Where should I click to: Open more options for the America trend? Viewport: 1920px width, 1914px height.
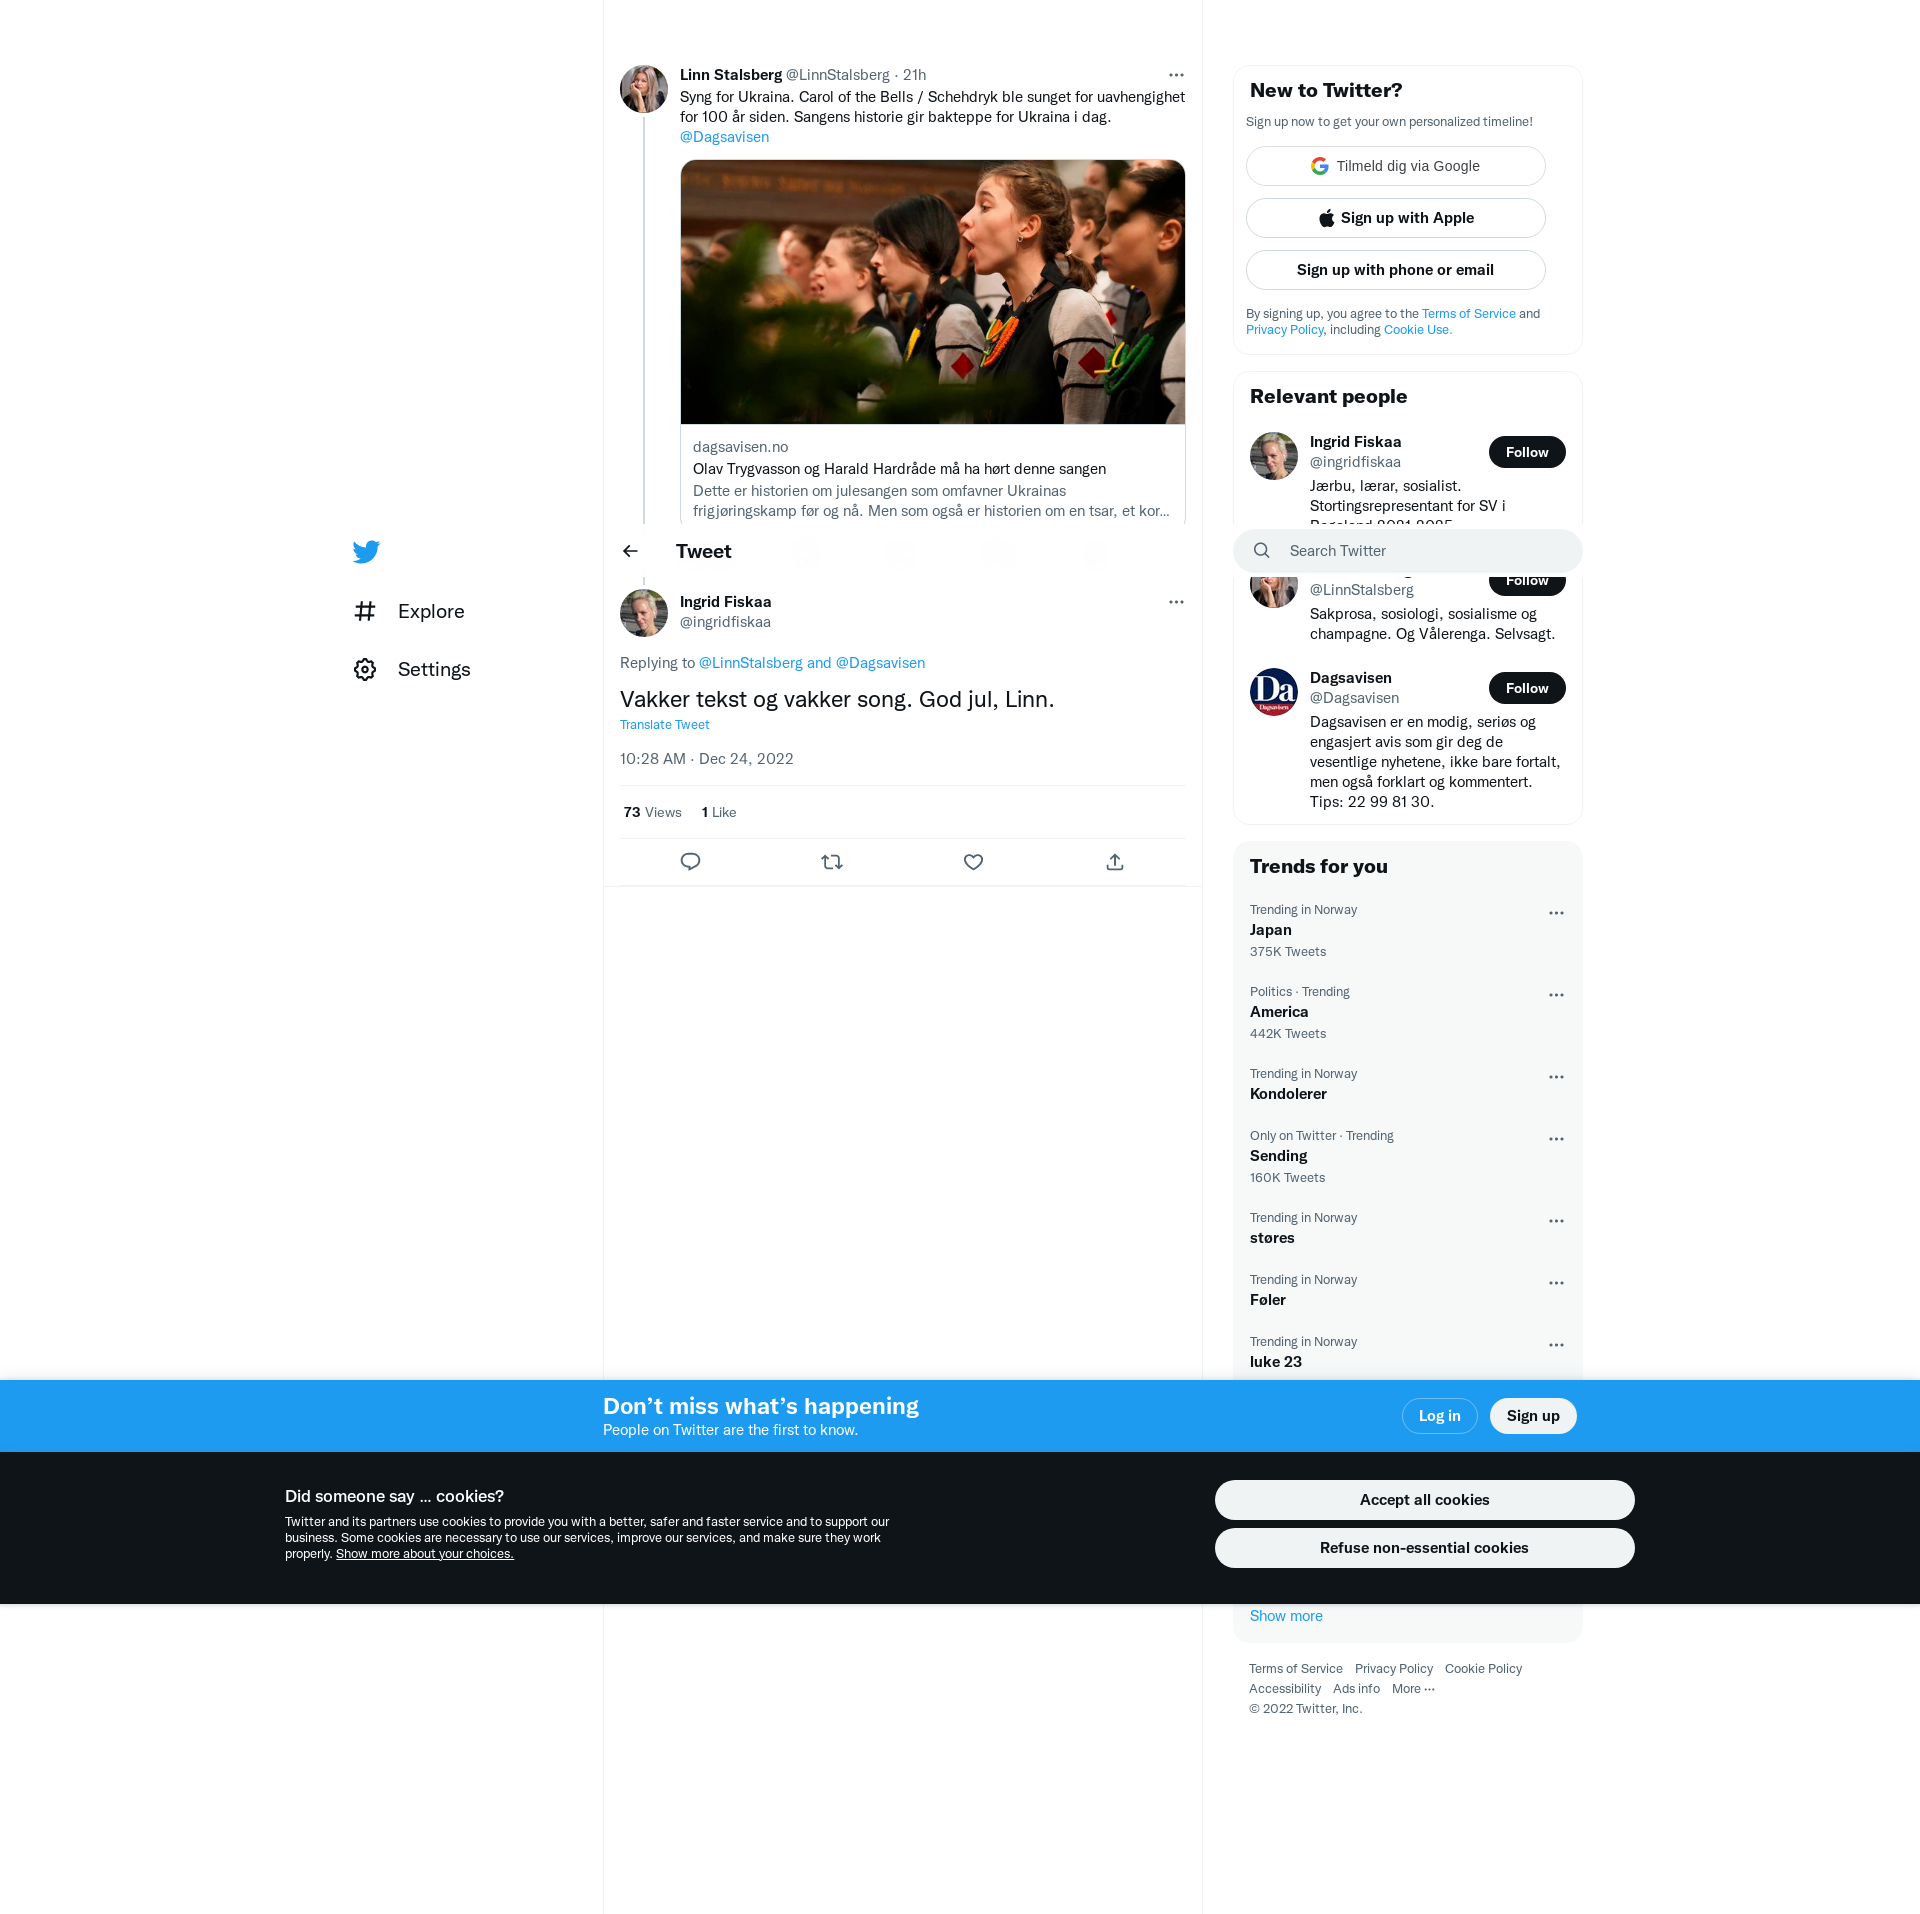(1556, 995)
